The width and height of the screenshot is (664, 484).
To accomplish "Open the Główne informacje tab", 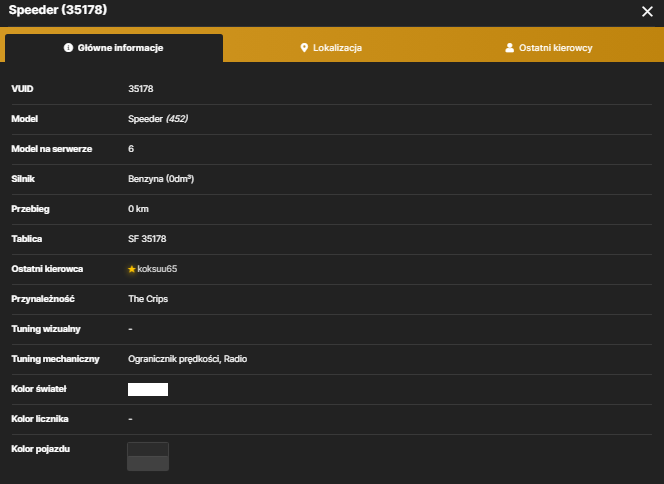I will pos(114,48).
